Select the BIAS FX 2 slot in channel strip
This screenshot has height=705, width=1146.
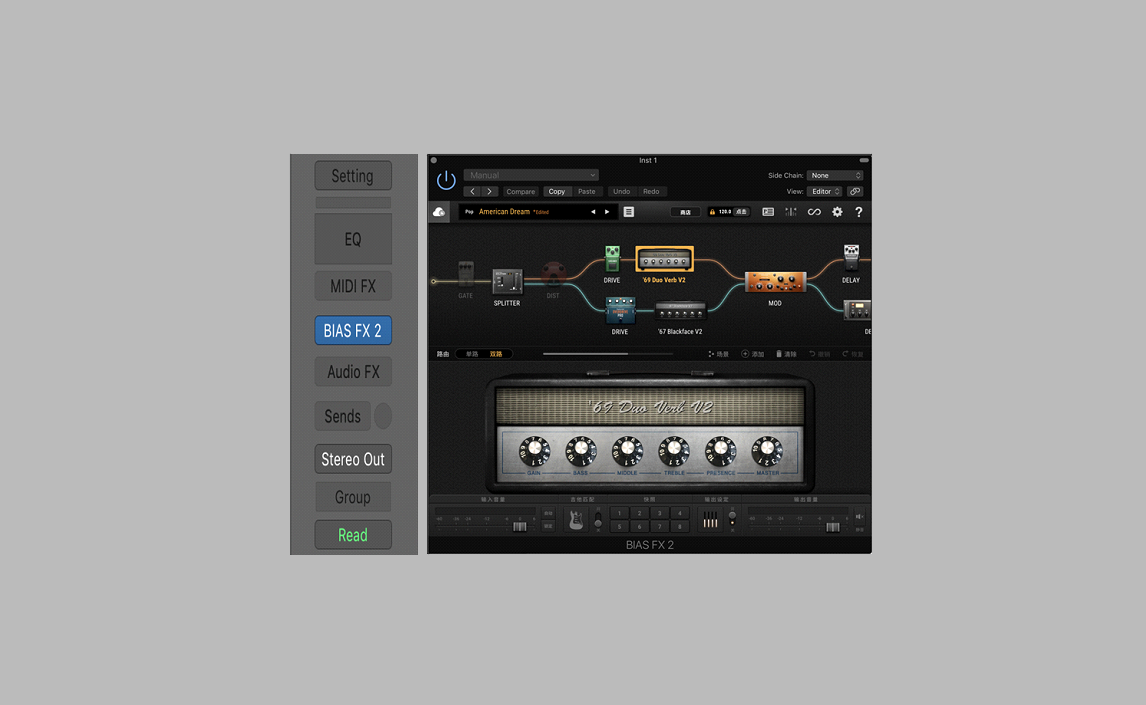click(x=352, y=330)
